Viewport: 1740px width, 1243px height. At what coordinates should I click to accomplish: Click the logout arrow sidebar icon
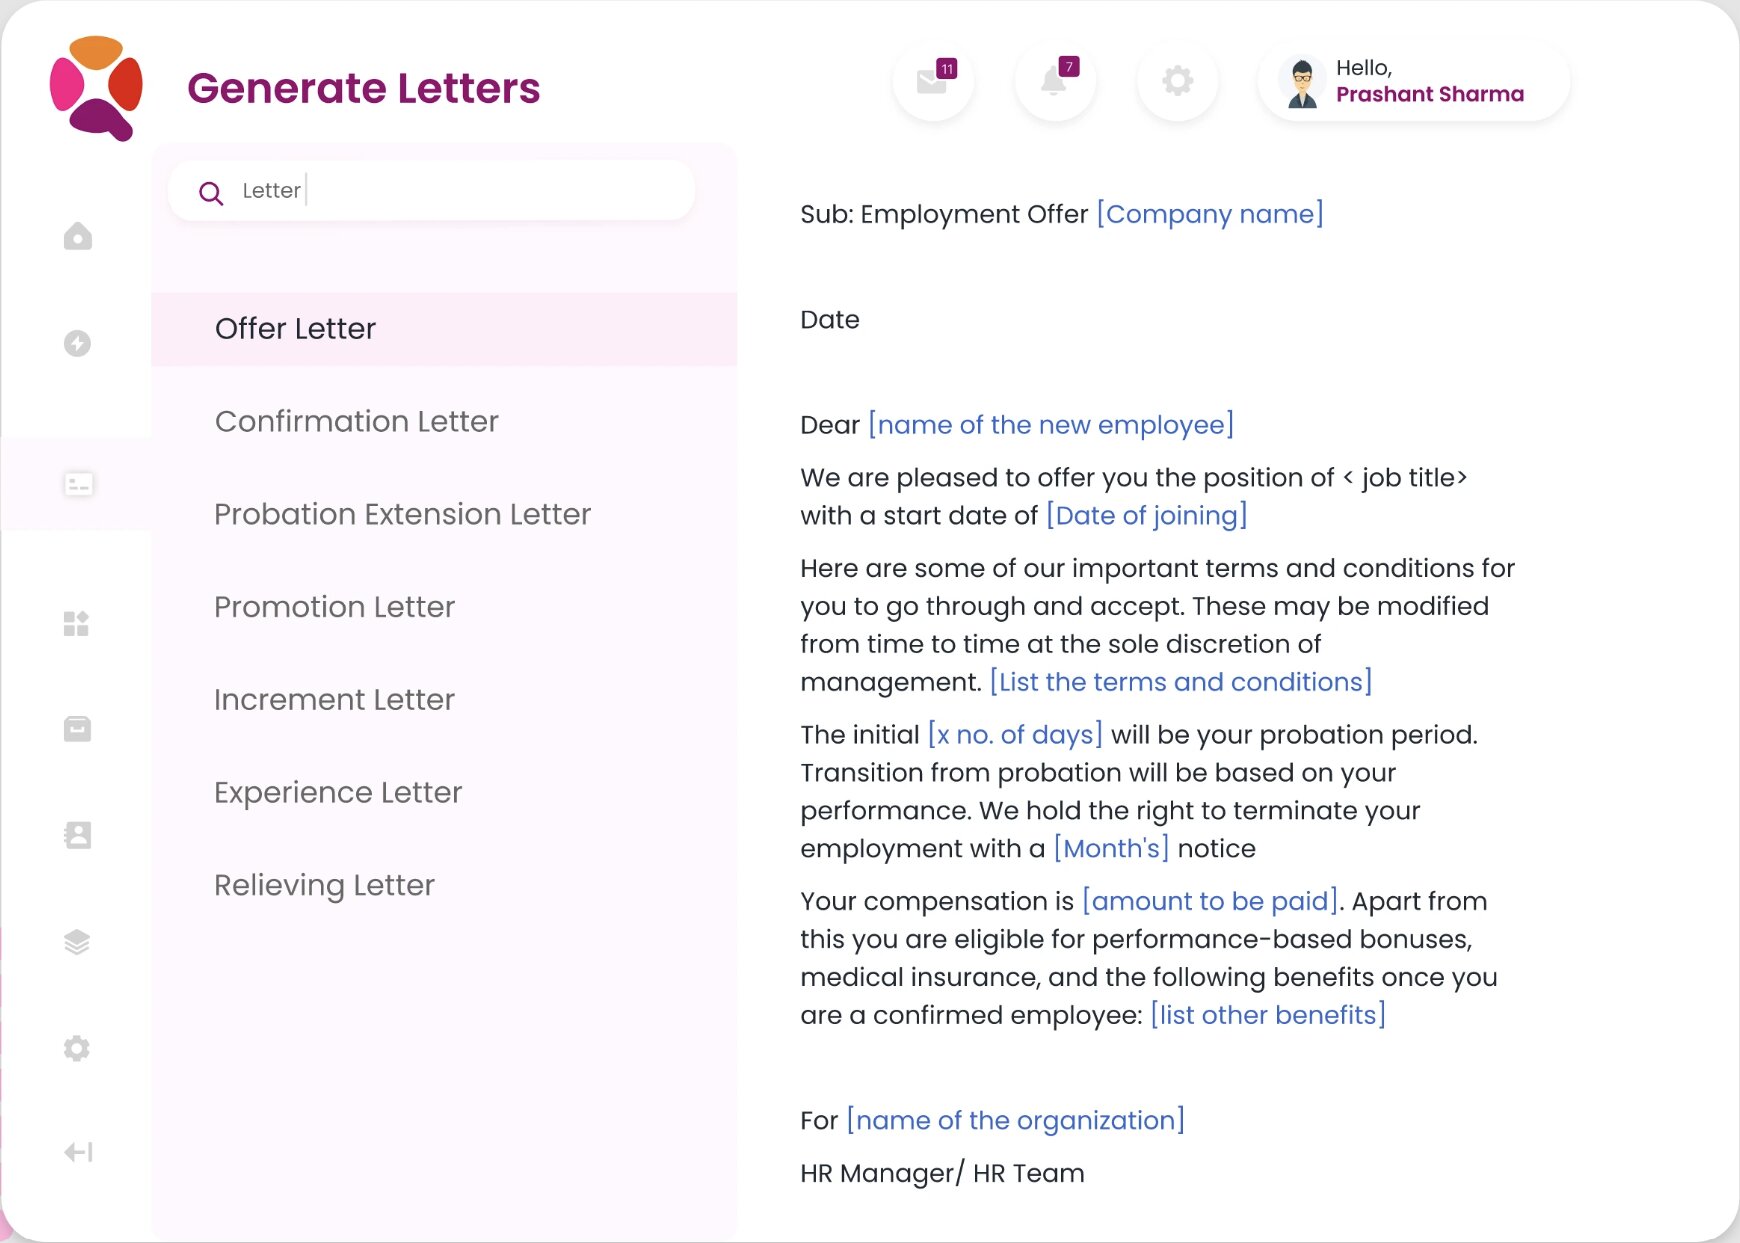[x=78, y=1152]
